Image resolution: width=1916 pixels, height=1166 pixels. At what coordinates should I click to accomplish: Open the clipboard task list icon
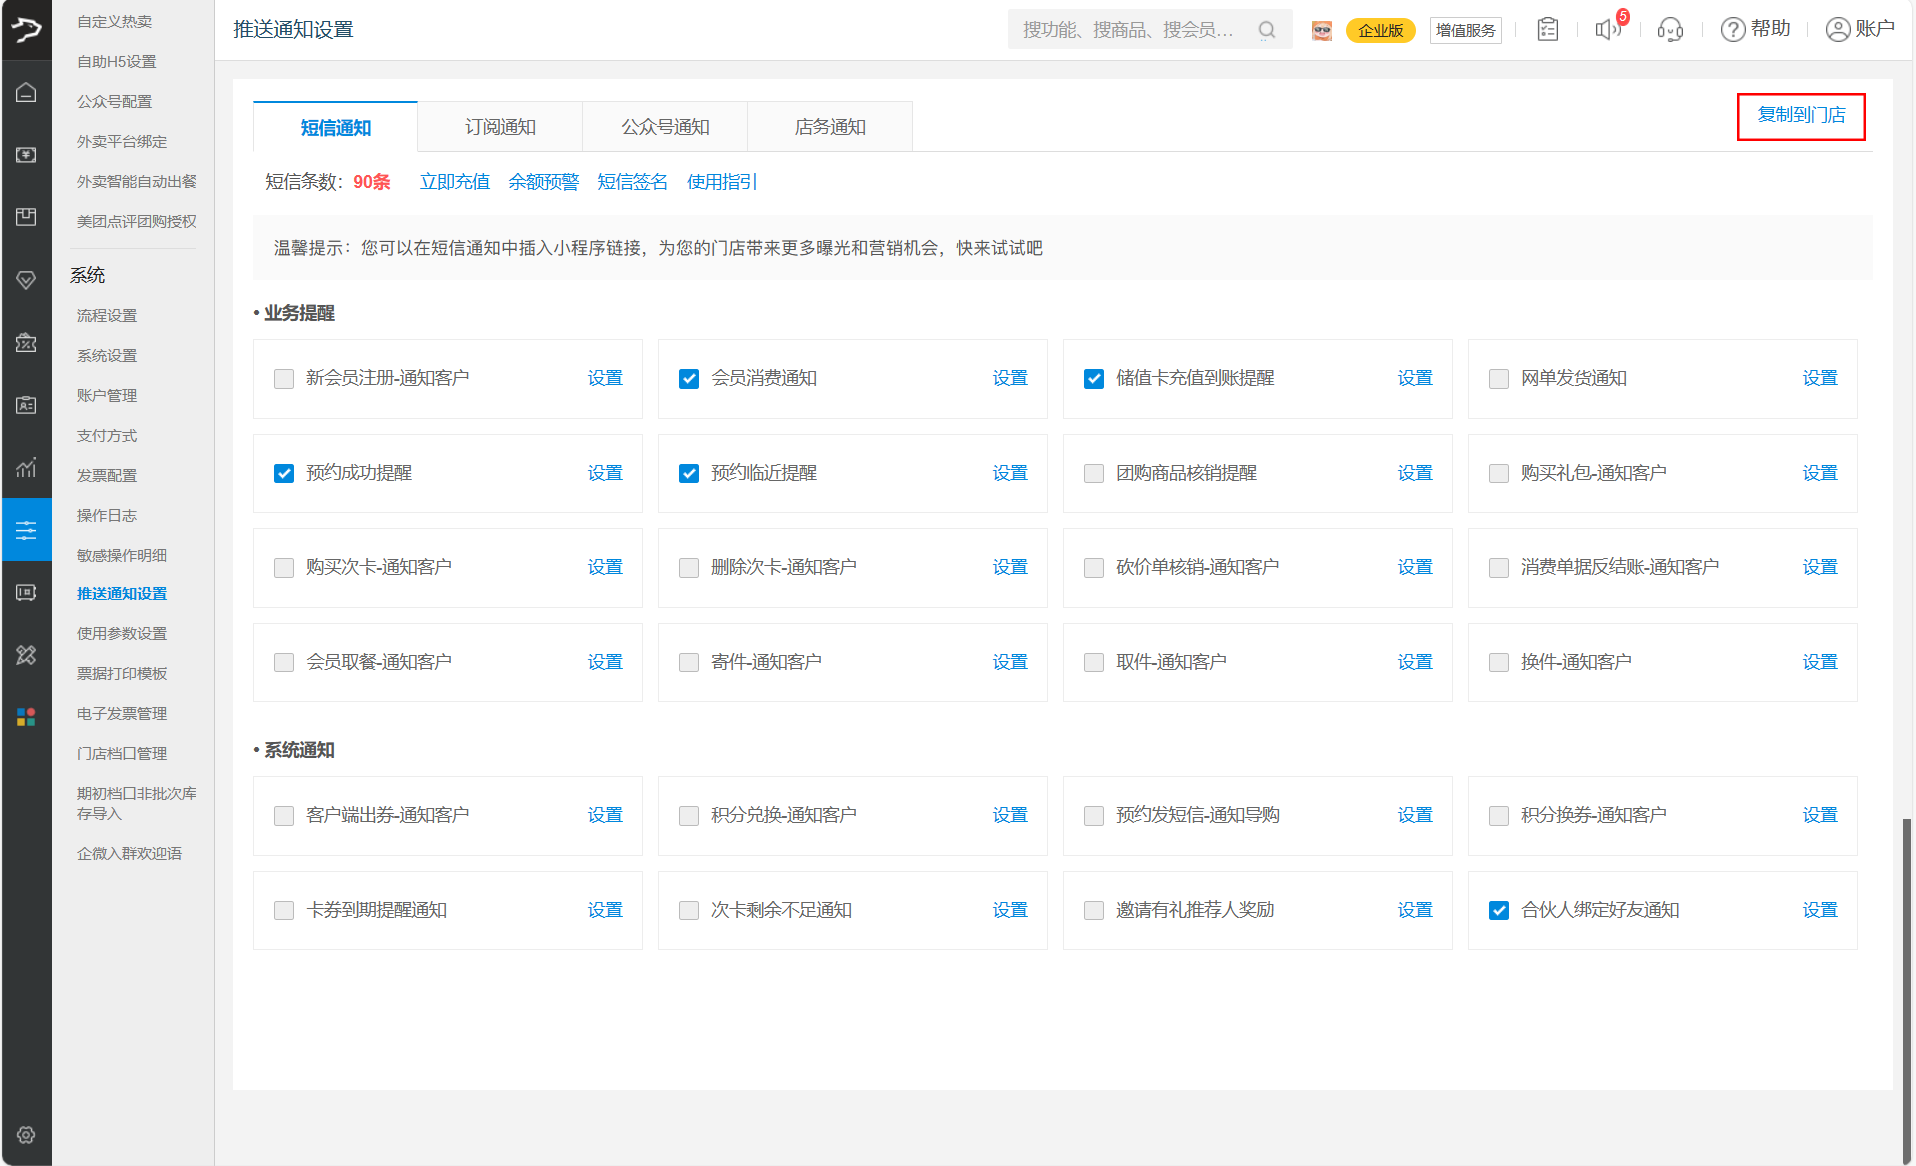(1548, 30)
